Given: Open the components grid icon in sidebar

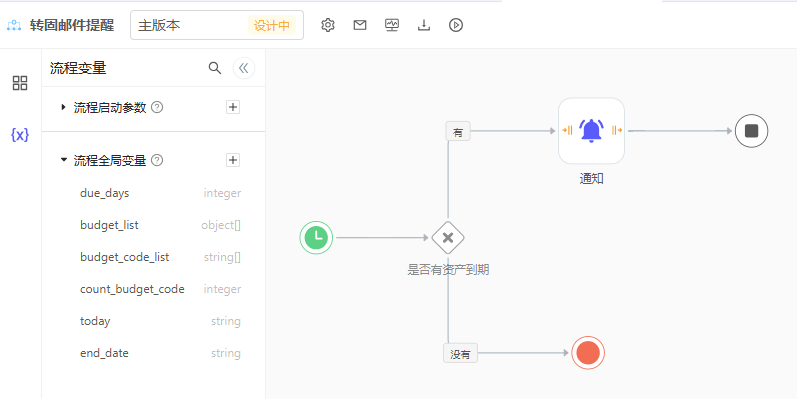Looking at the screenshot, I should coord(20,83).
